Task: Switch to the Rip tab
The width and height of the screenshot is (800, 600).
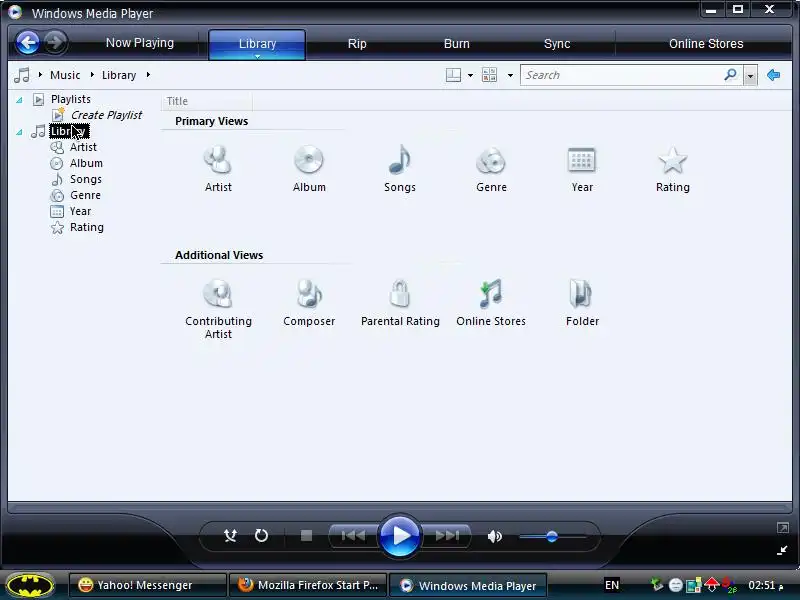Action: tap(357, 43)
